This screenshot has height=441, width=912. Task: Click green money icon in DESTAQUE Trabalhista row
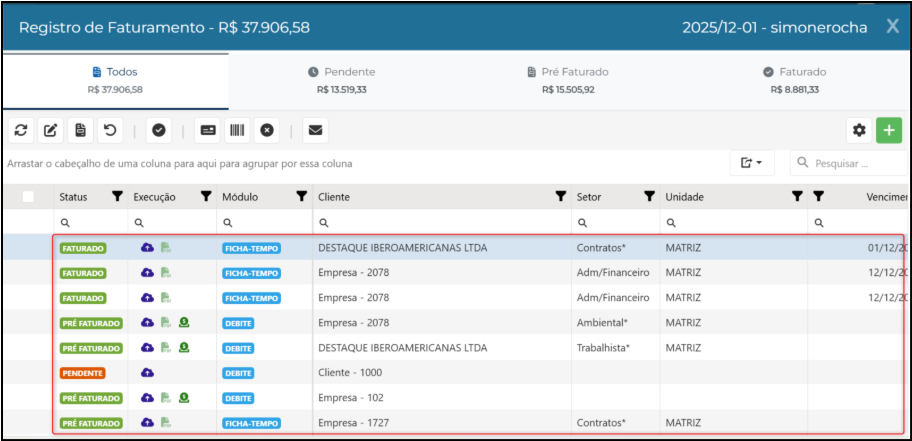coord(184,347)
